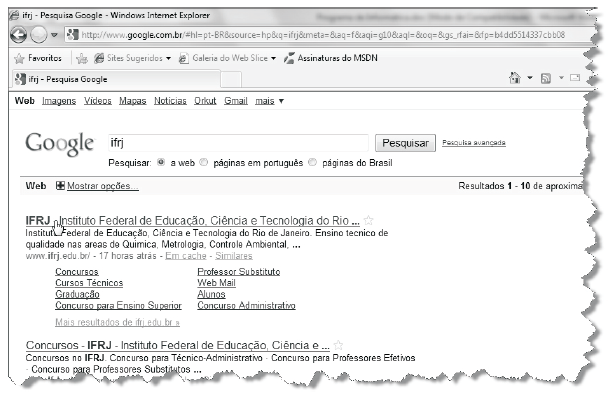Open Google Notícias link
The width and height of the screenshot is (613, 395).
(x=170, y=101)
